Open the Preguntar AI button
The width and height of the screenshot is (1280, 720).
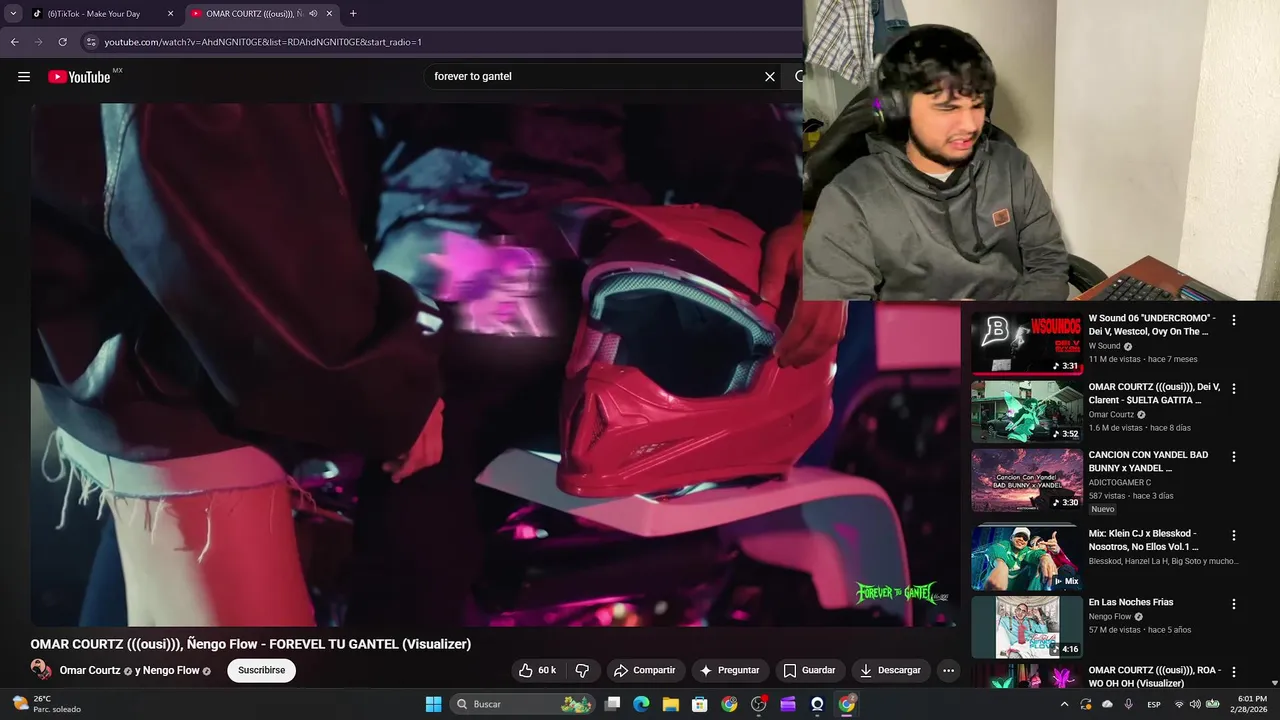(729, 670)
